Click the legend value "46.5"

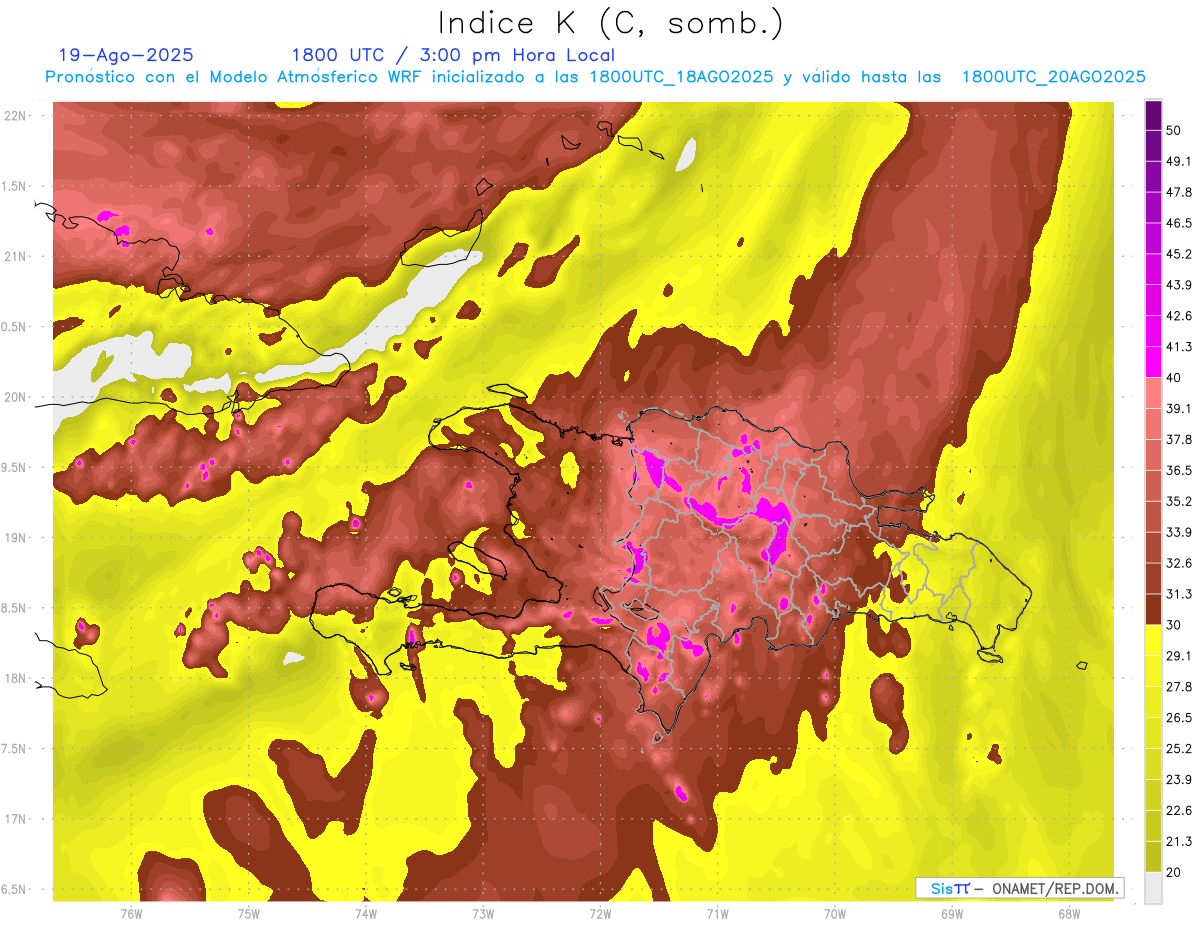[1178, 223]
